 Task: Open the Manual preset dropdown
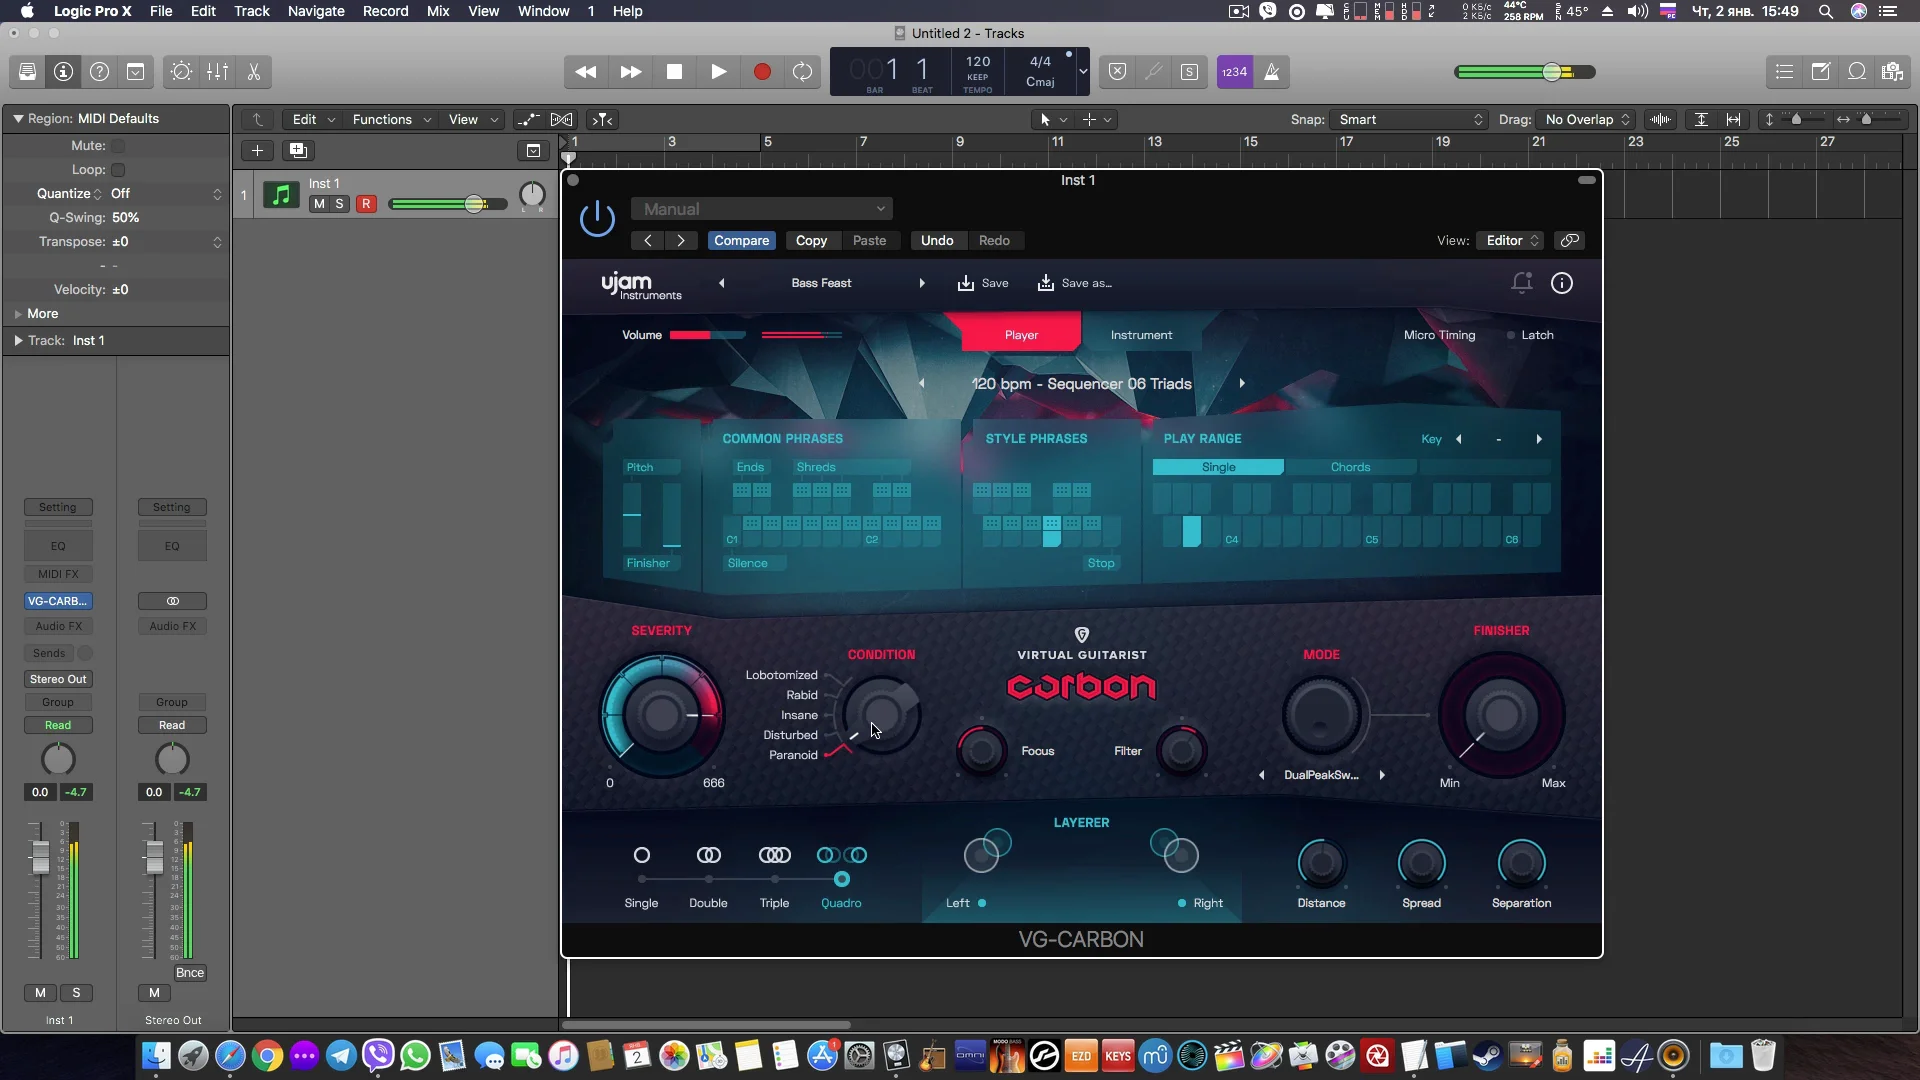[x=762, y=208]
